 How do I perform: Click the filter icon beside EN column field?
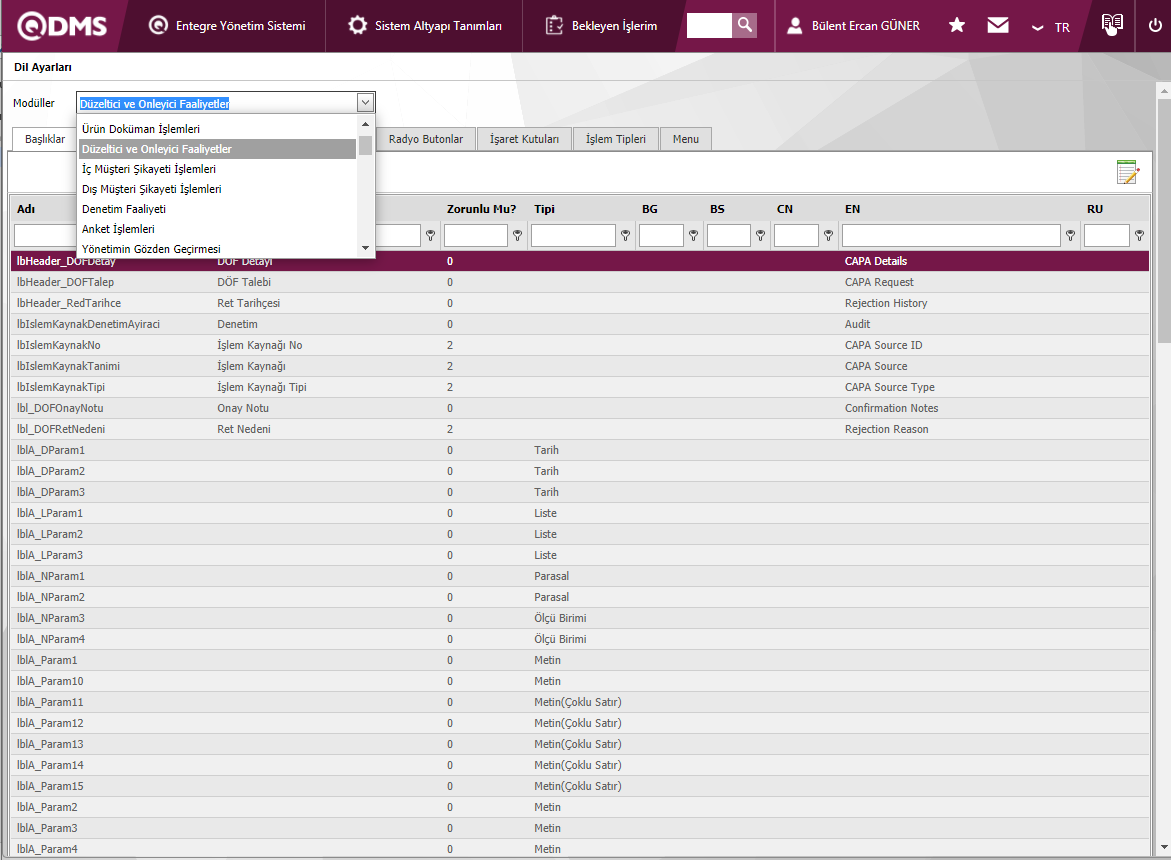1070,236
